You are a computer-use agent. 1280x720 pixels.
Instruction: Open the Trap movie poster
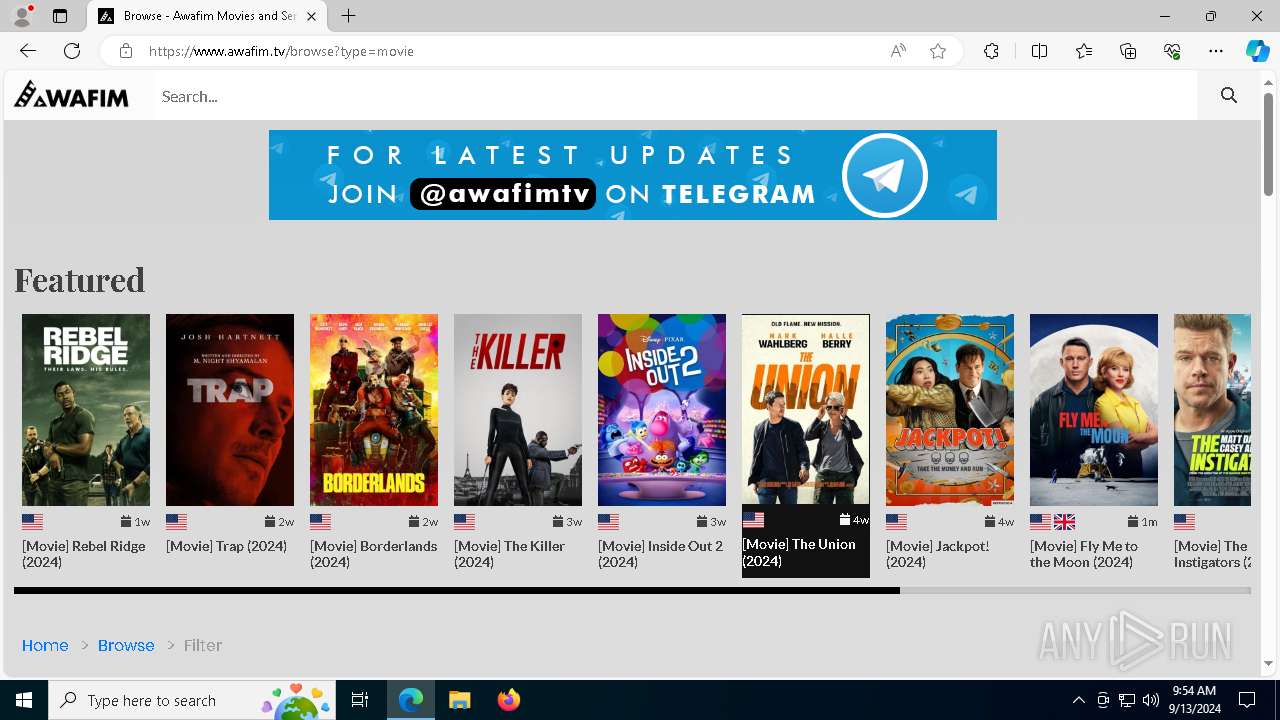230,410
